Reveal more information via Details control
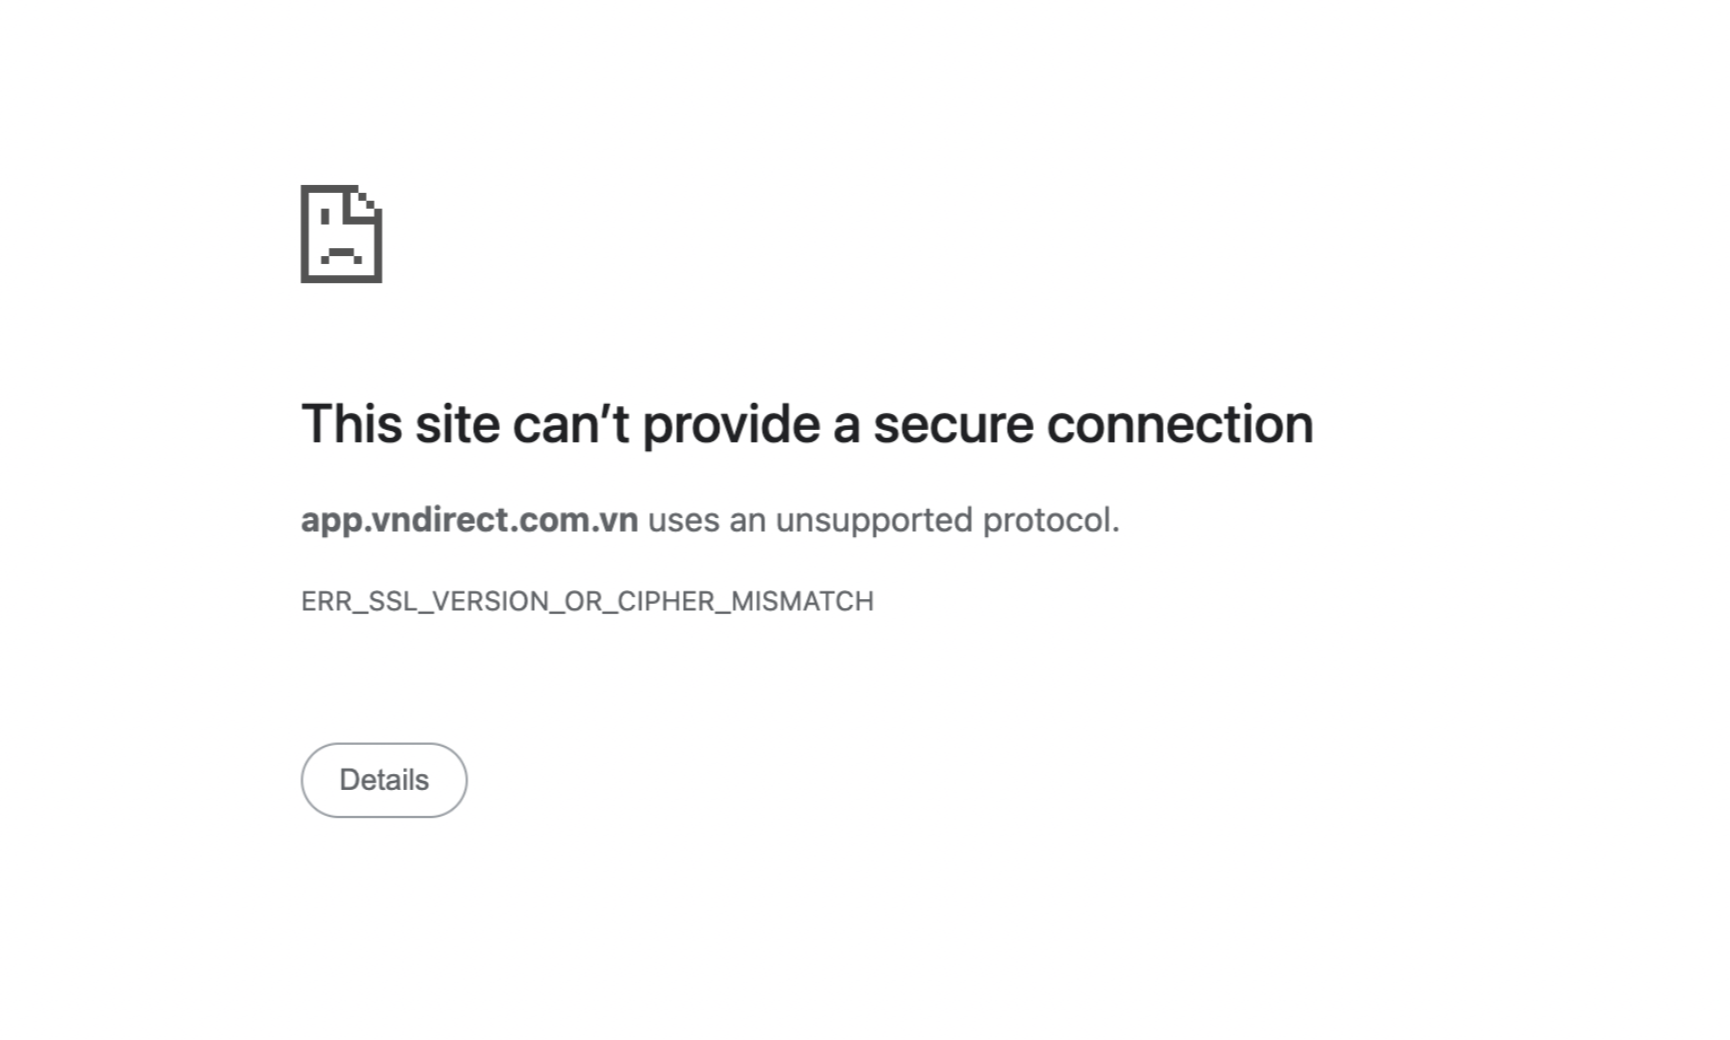The width and height of the screenshot is (1730, 1040). click(383, 779)
